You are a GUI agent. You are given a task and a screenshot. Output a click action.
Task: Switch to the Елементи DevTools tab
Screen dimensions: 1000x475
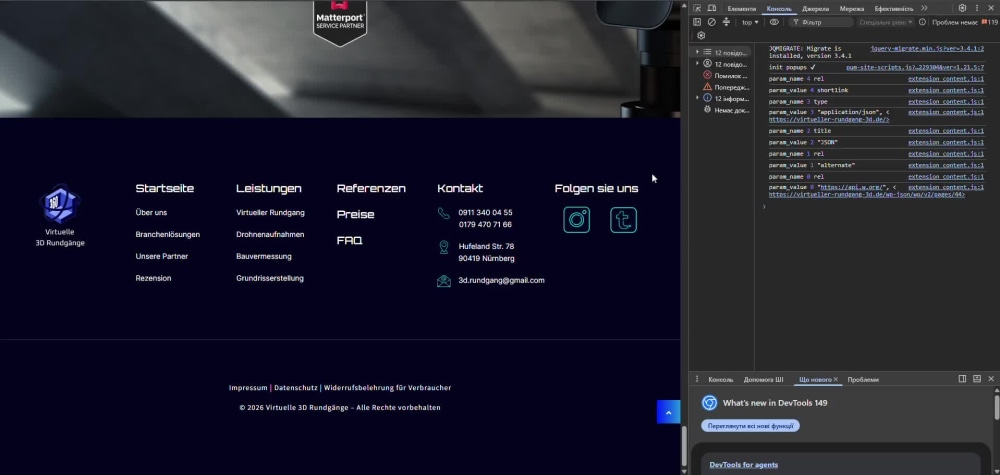pos(741,8)
